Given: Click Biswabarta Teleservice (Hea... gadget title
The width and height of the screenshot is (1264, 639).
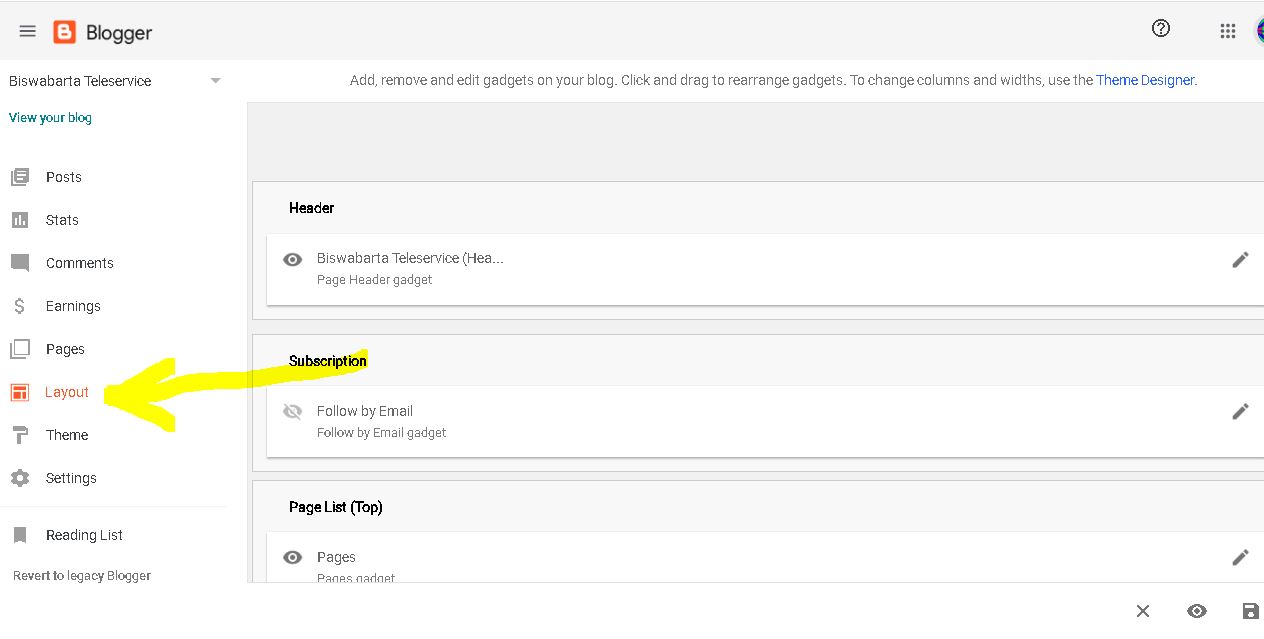Looking at the screenshot, I should pyautogui.click(x=410, y=258).
